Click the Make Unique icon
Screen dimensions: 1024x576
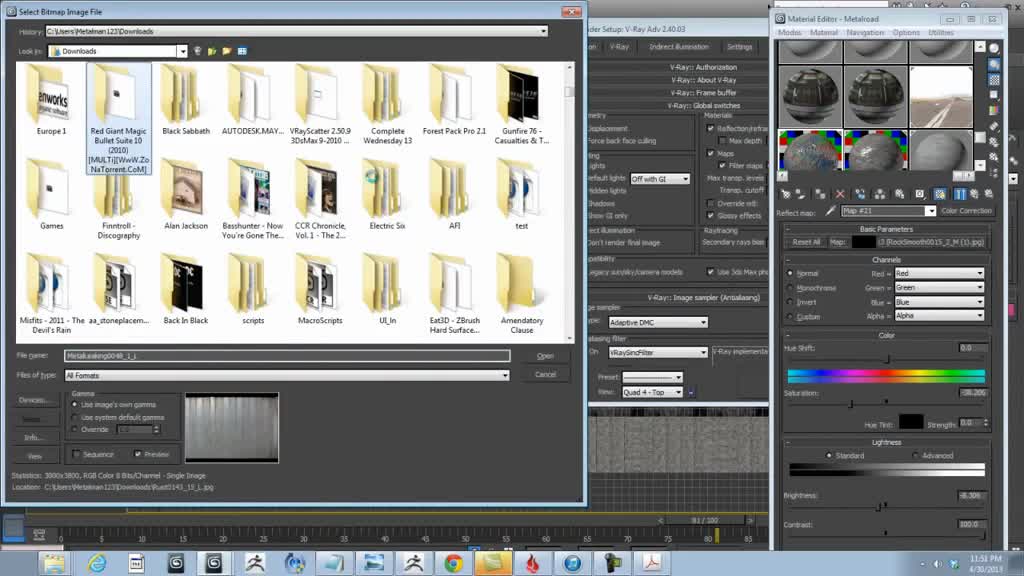(880, 194)
